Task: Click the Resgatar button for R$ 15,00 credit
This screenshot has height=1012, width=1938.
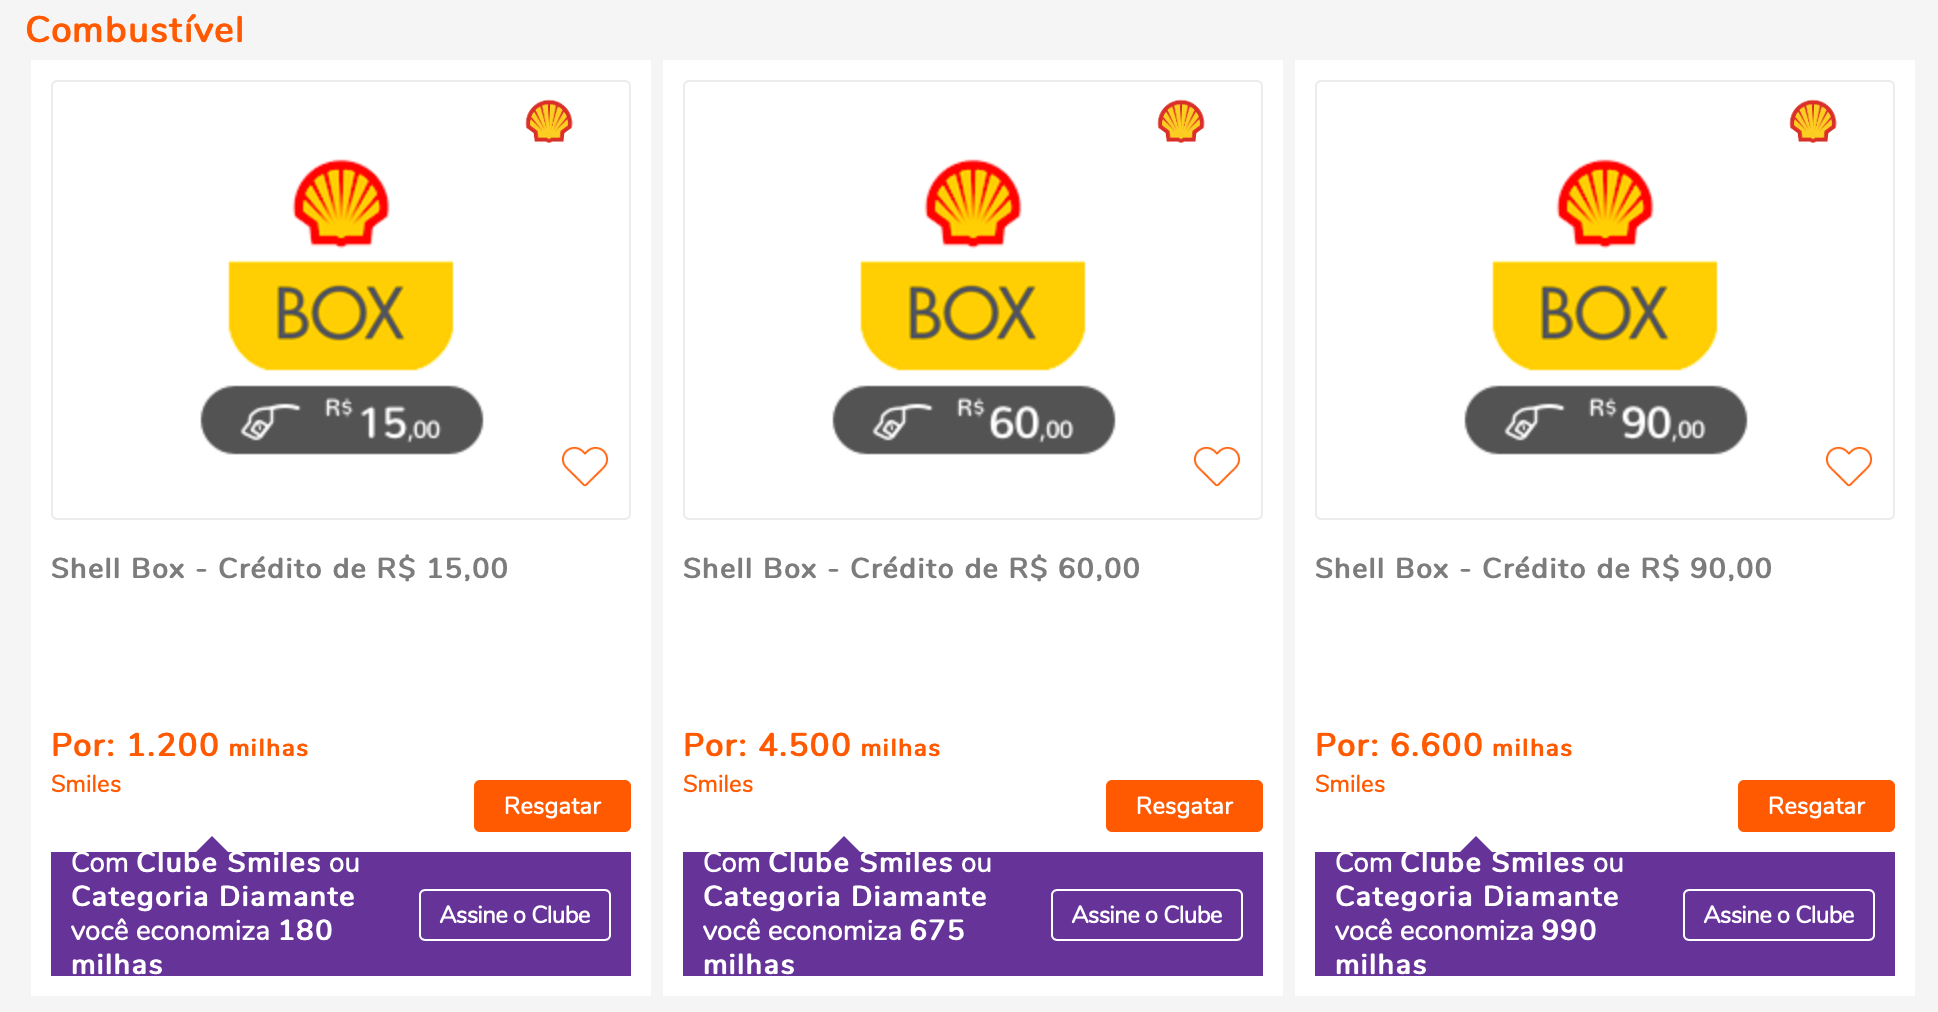Action: coord(552,806)
